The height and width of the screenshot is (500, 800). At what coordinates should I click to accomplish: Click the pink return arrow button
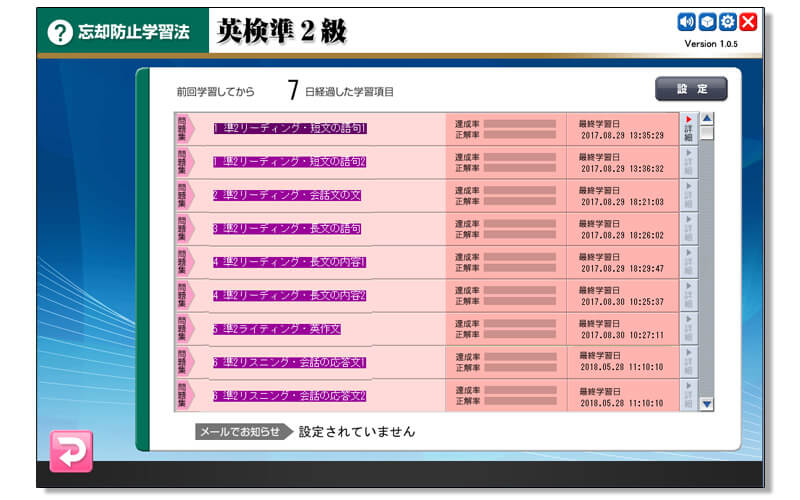click(x=71, y=452)
